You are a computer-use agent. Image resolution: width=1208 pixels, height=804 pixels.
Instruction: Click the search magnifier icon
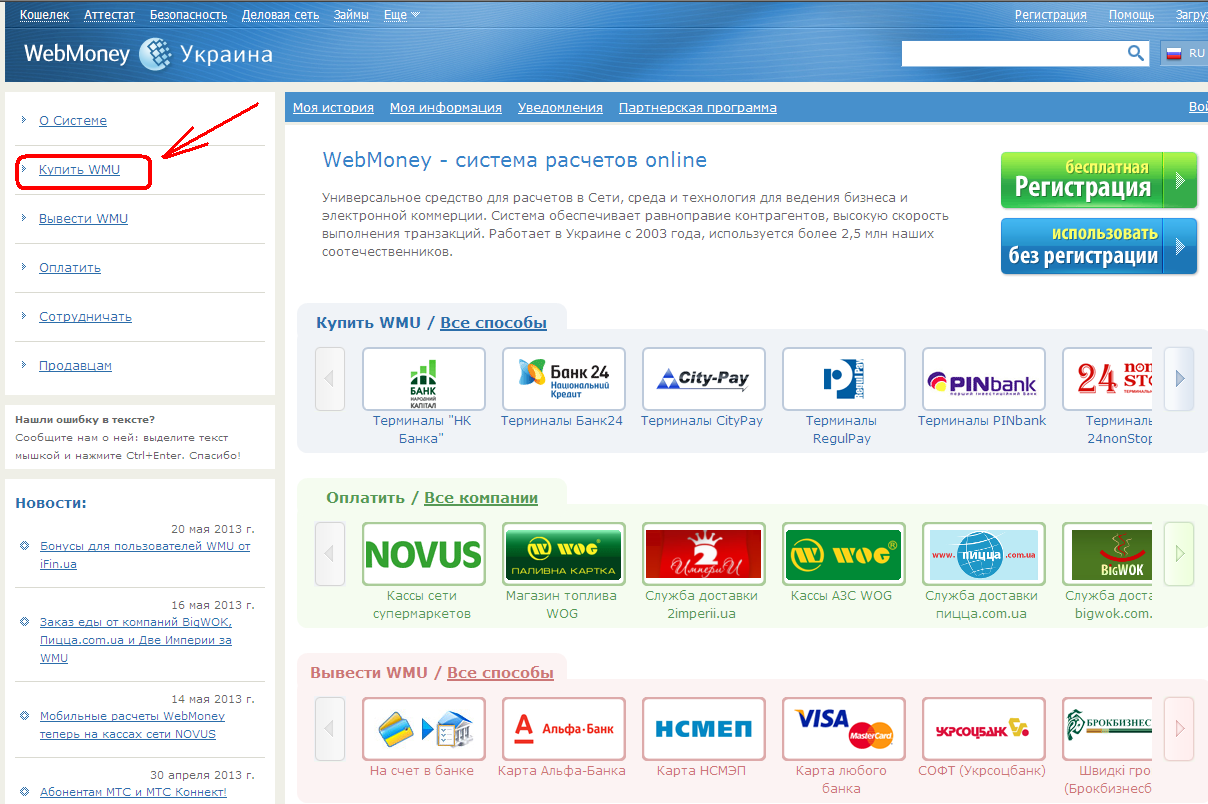1136,53
